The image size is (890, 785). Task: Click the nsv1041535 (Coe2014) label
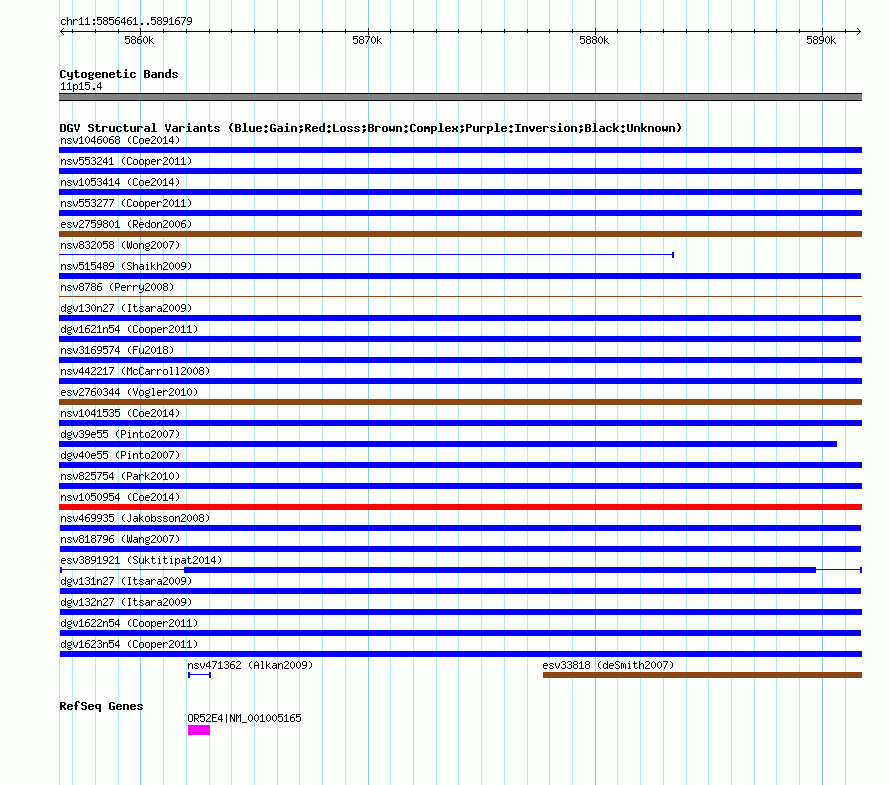[120, 413]
